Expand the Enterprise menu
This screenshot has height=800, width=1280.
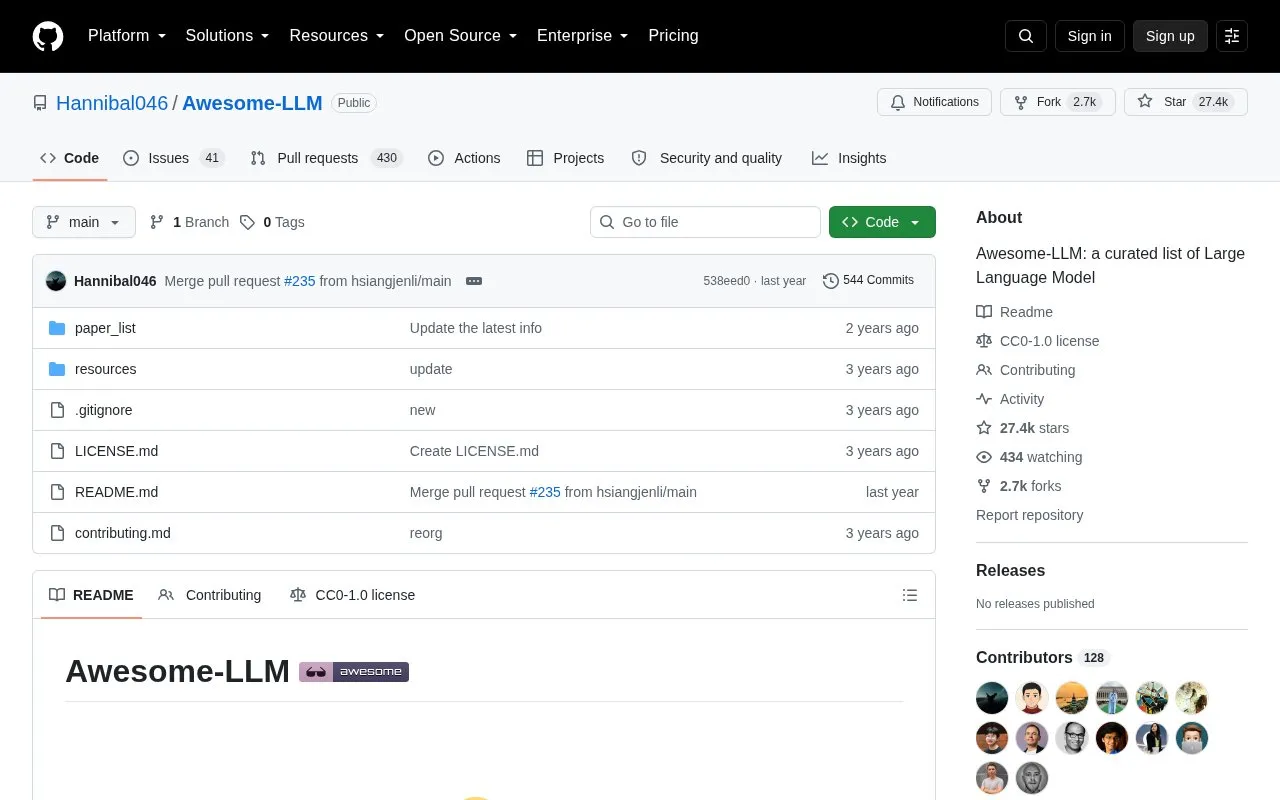coord(583,36)
